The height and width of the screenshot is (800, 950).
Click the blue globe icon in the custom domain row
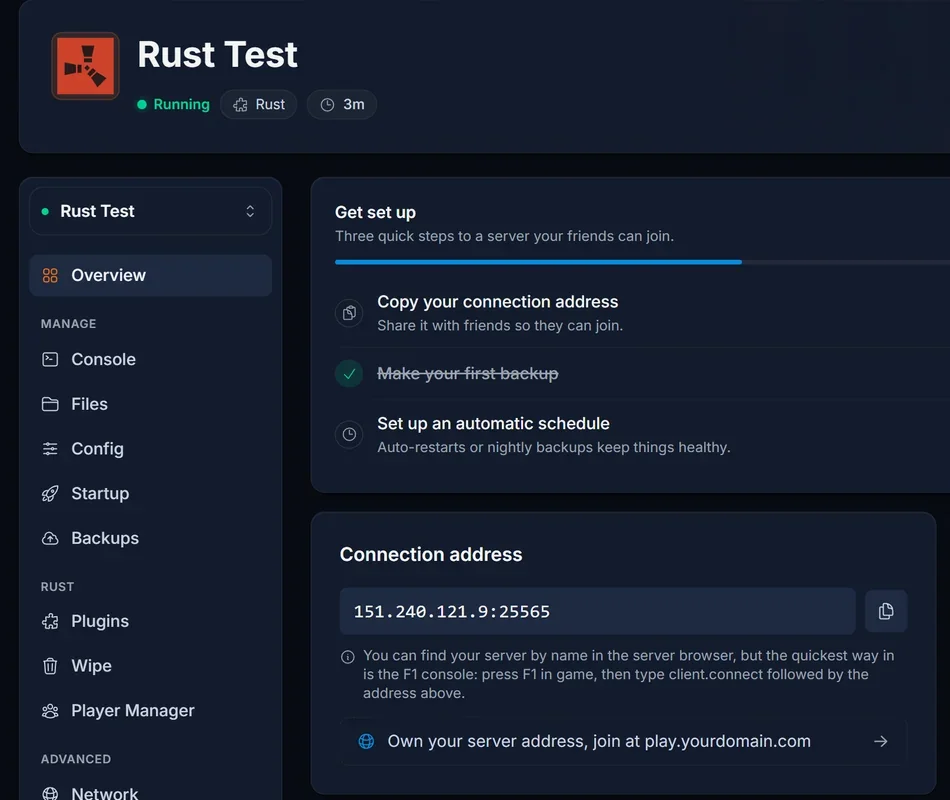tap(367, 741)
